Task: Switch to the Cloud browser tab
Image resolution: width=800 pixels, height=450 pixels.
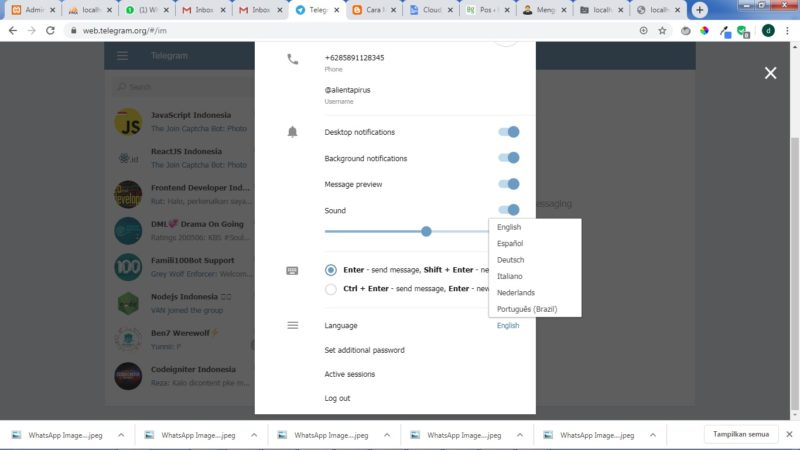Action: [431, 10]
